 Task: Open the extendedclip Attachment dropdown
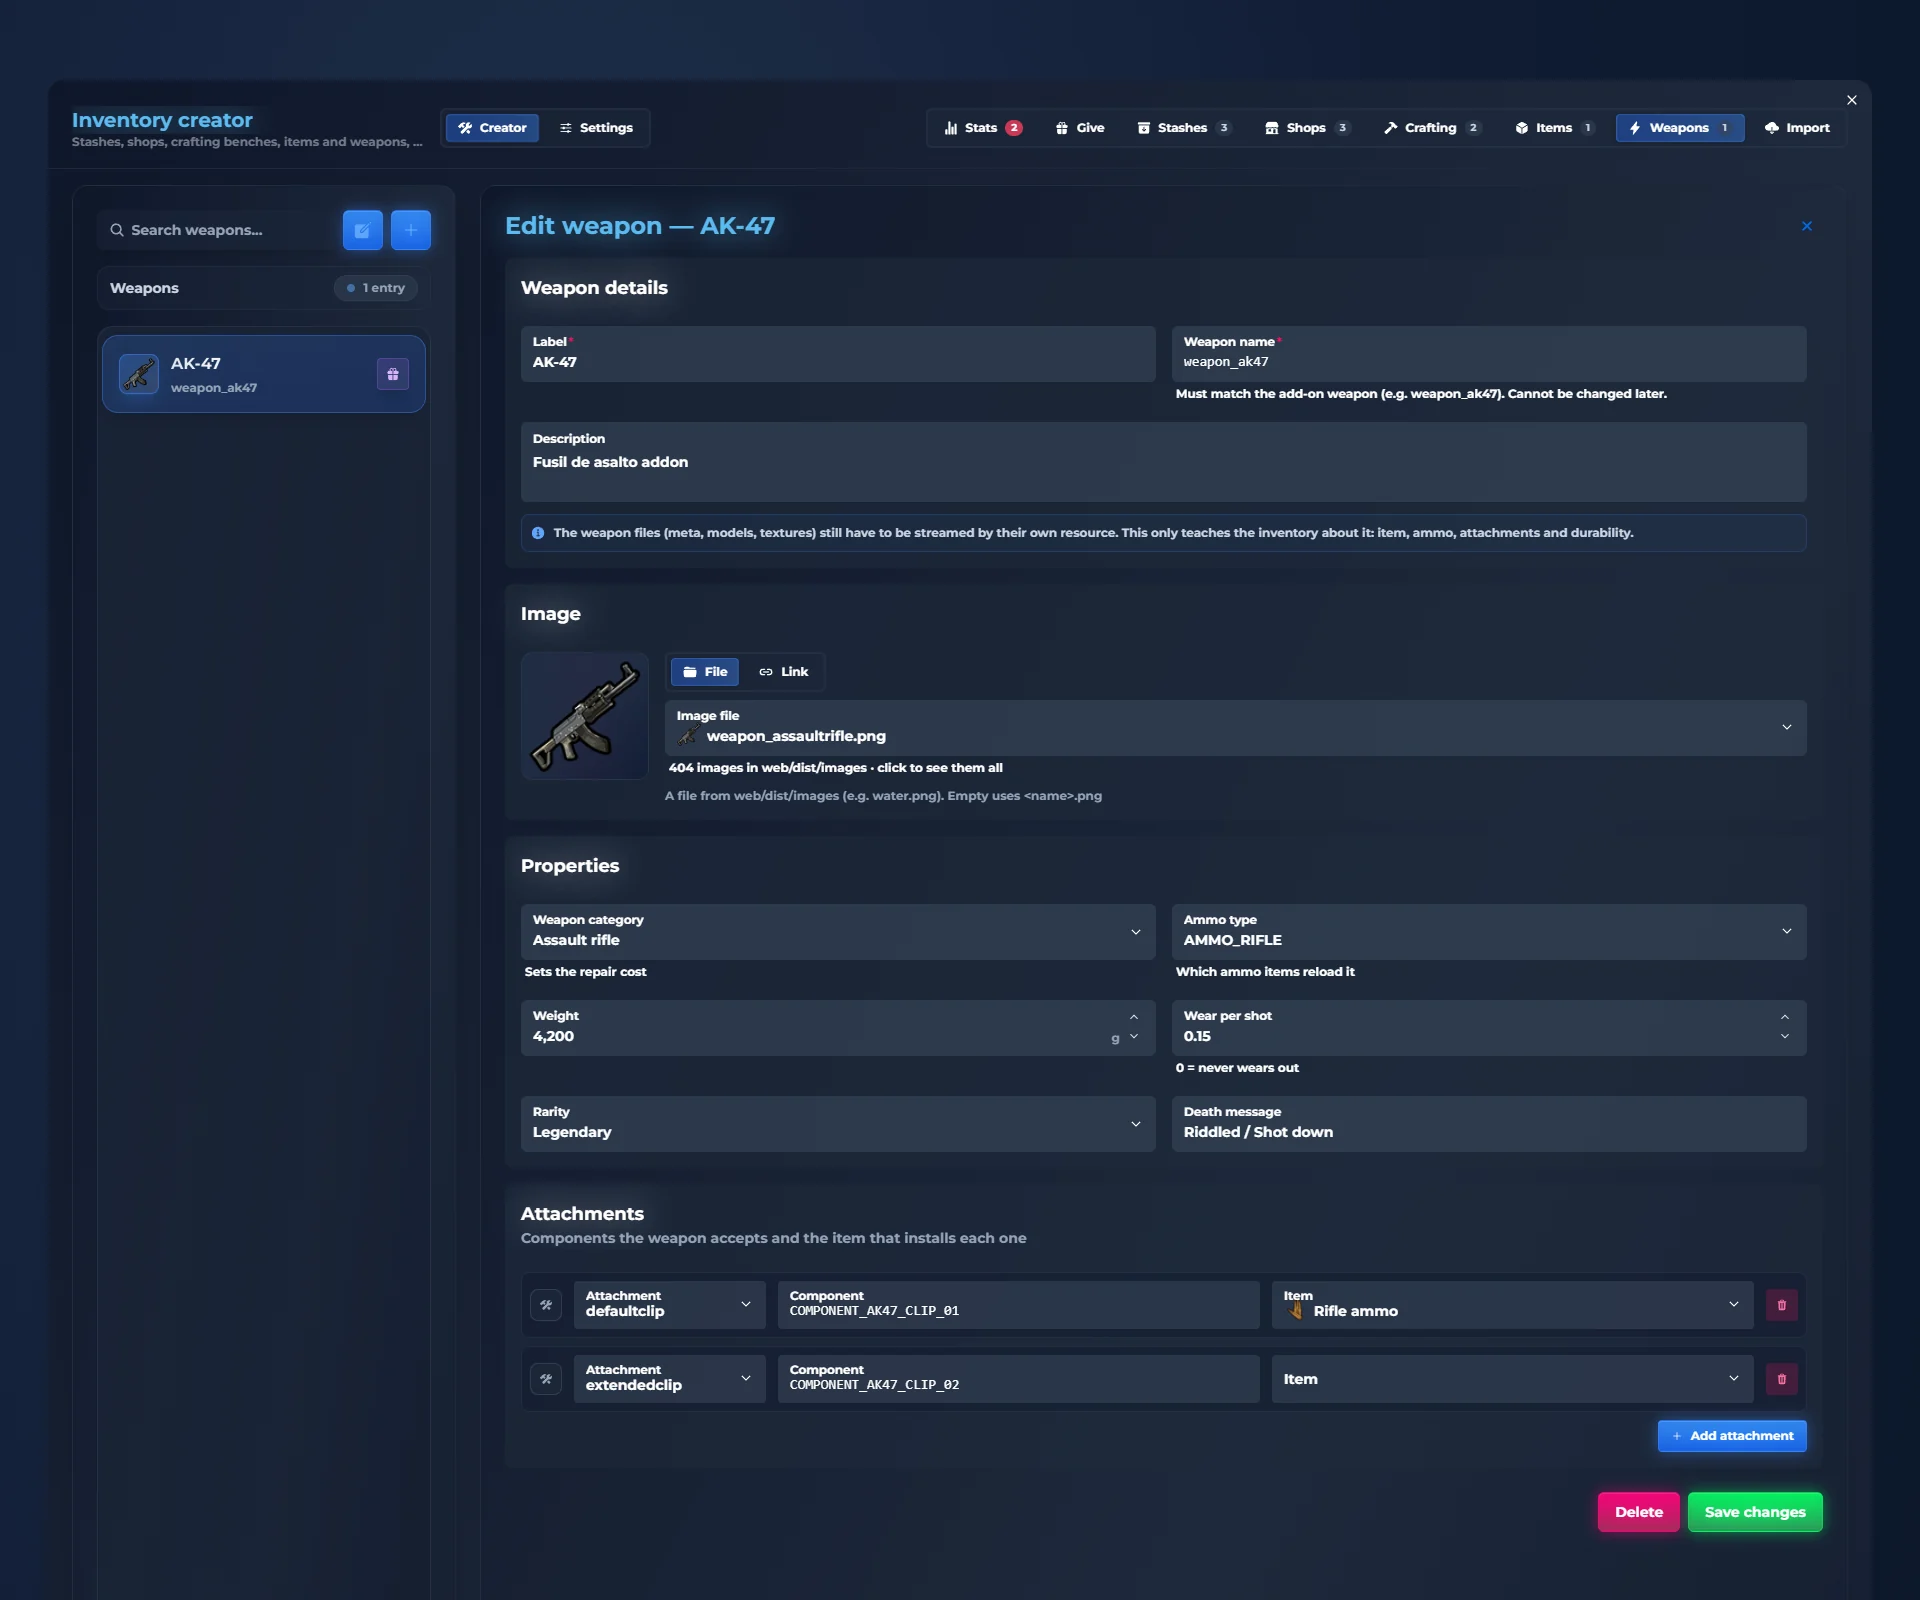click(670, 1379)
